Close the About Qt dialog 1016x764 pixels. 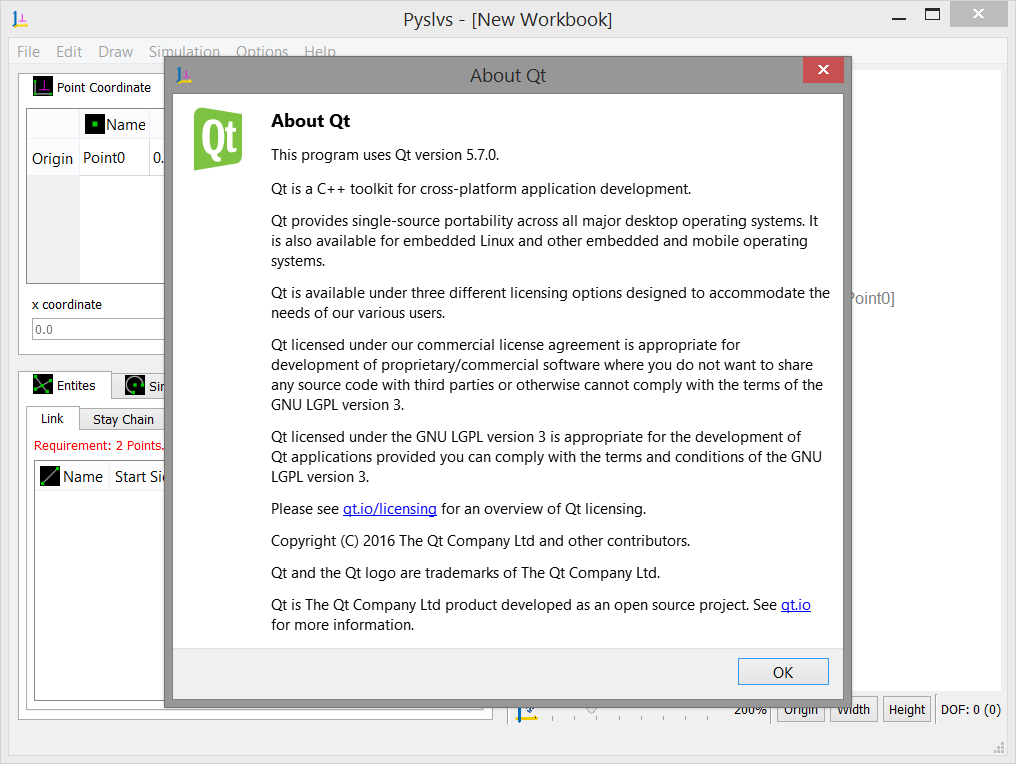[823, 70]
